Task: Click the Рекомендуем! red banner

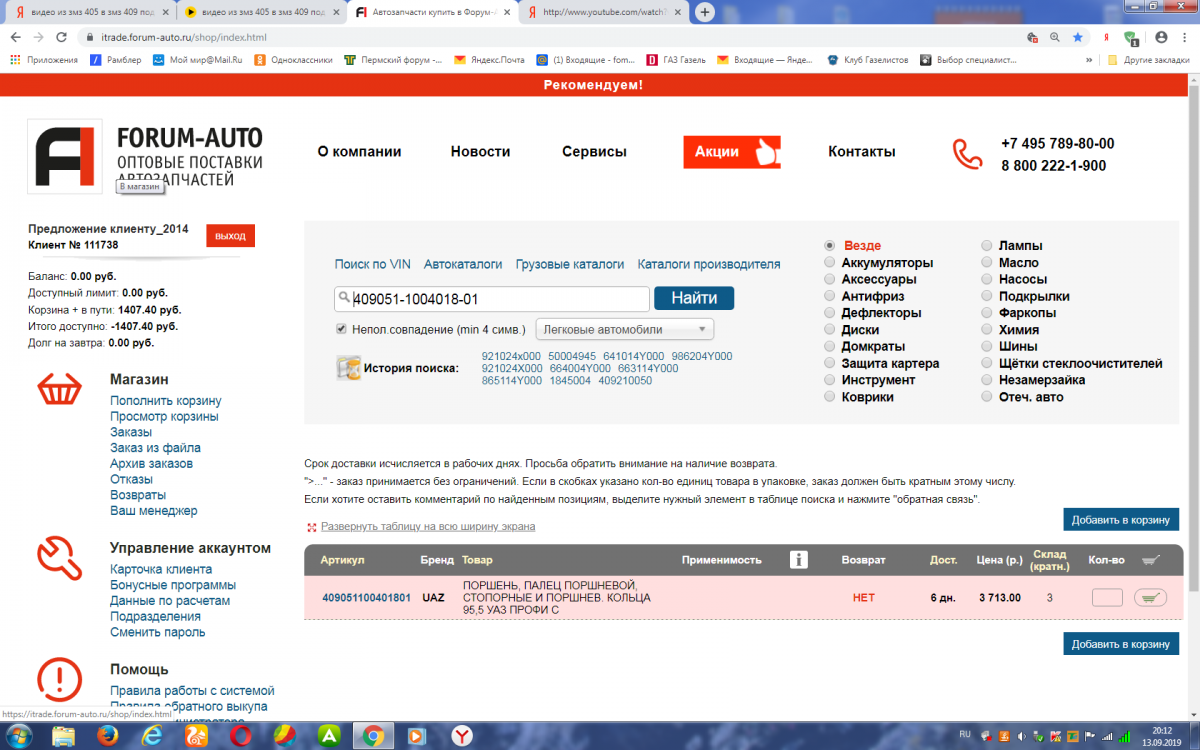Action: [594, 85]
